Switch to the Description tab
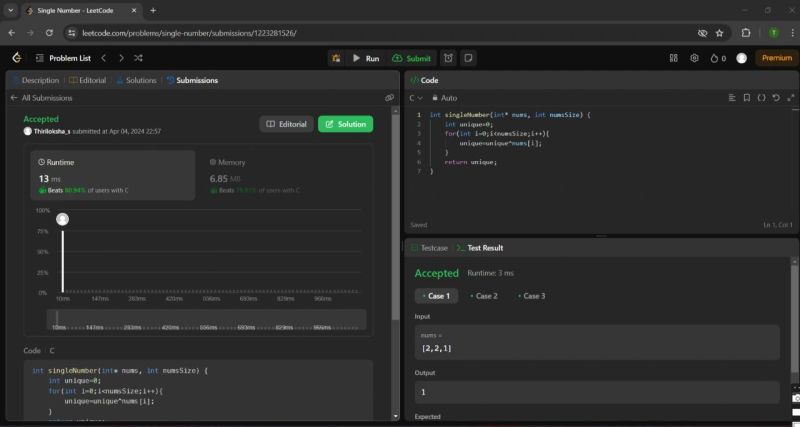800x427 pixels. (36, 80)
